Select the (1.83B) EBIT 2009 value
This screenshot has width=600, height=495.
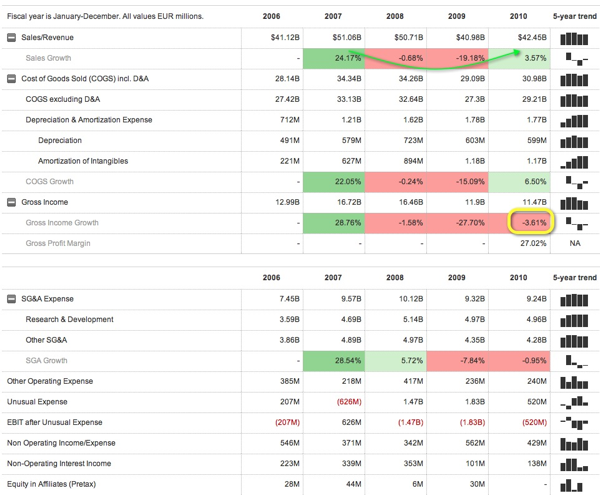click(x=472, y=422)
